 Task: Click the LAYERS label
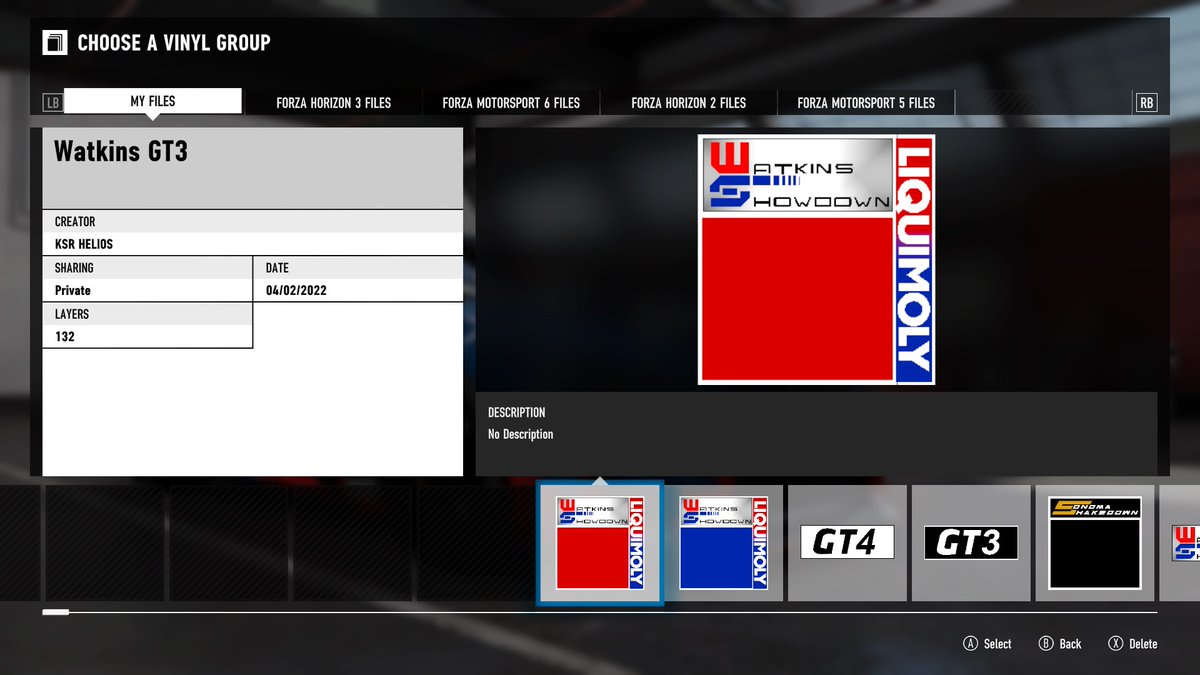(x=72, y=314)
